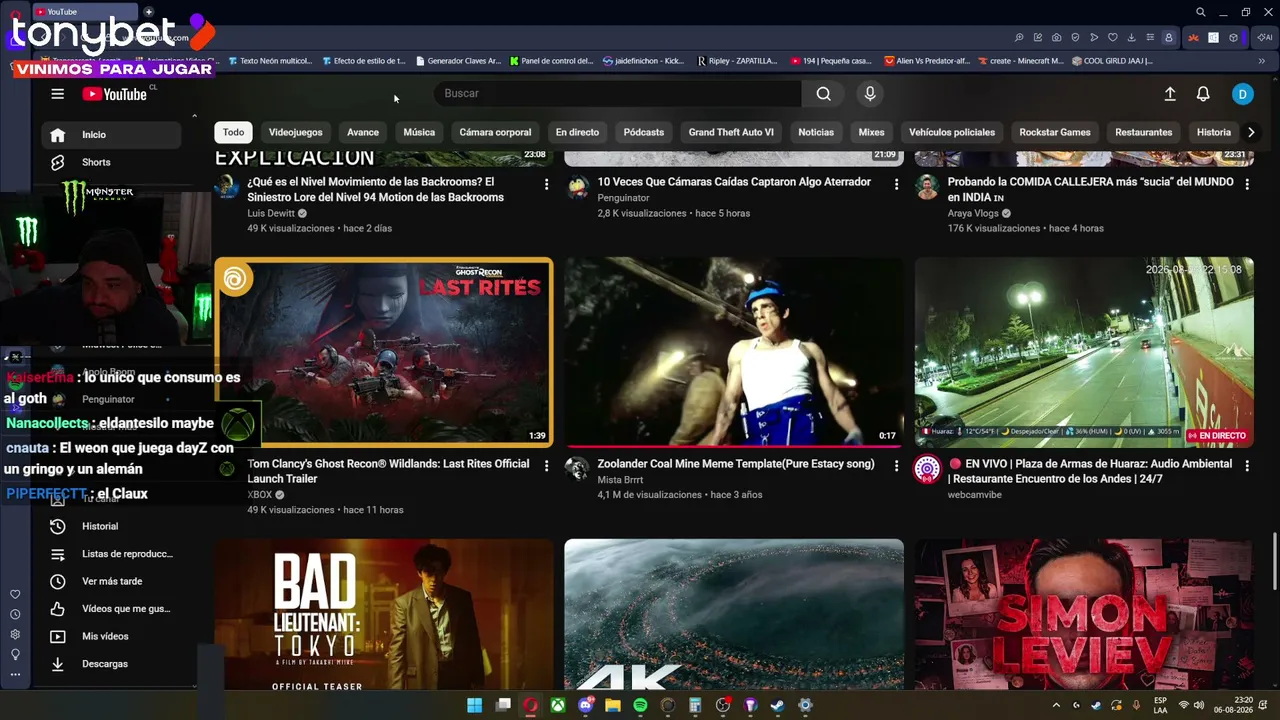Open Historial in the sidebar
1280x720 pixels.
[x=112, y=526]
